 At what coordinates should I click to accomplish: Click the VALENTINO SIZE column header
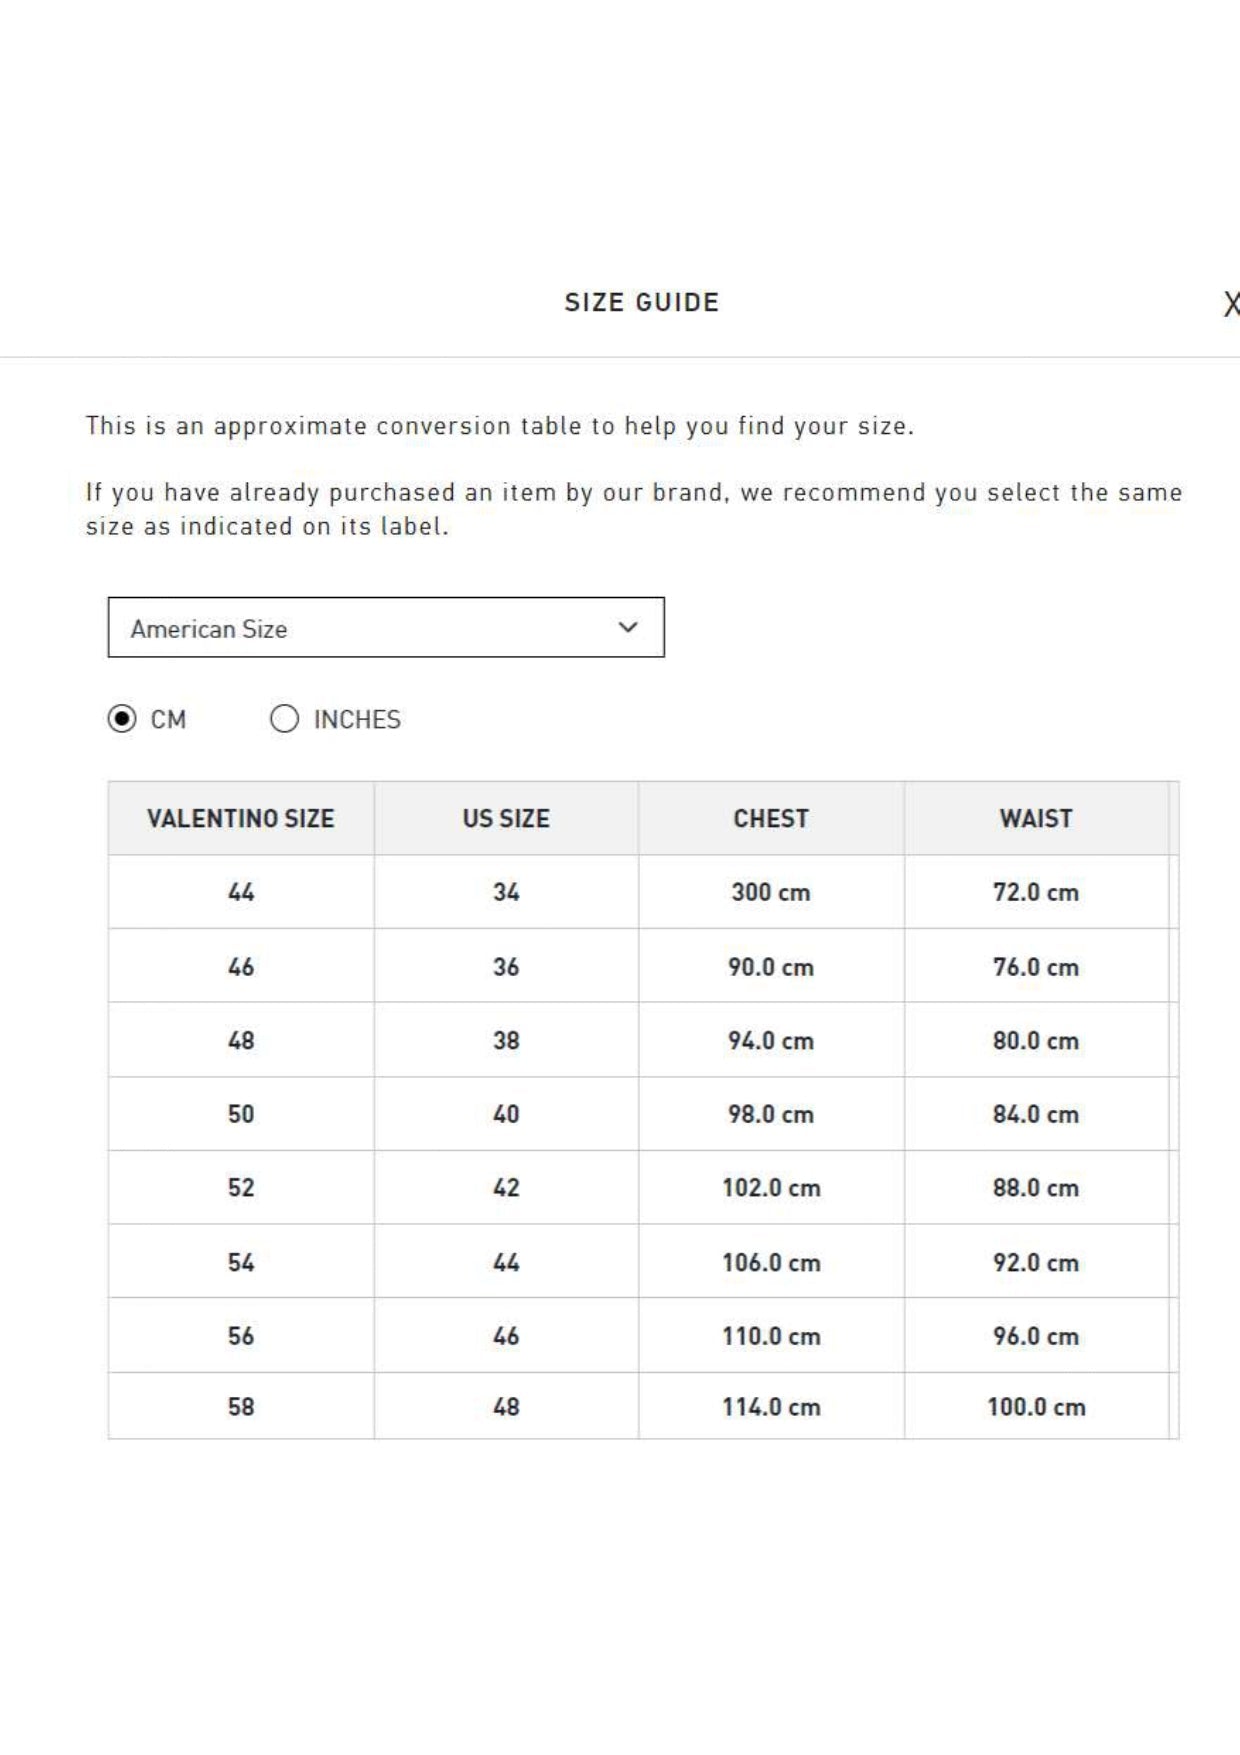coord(241,818)
